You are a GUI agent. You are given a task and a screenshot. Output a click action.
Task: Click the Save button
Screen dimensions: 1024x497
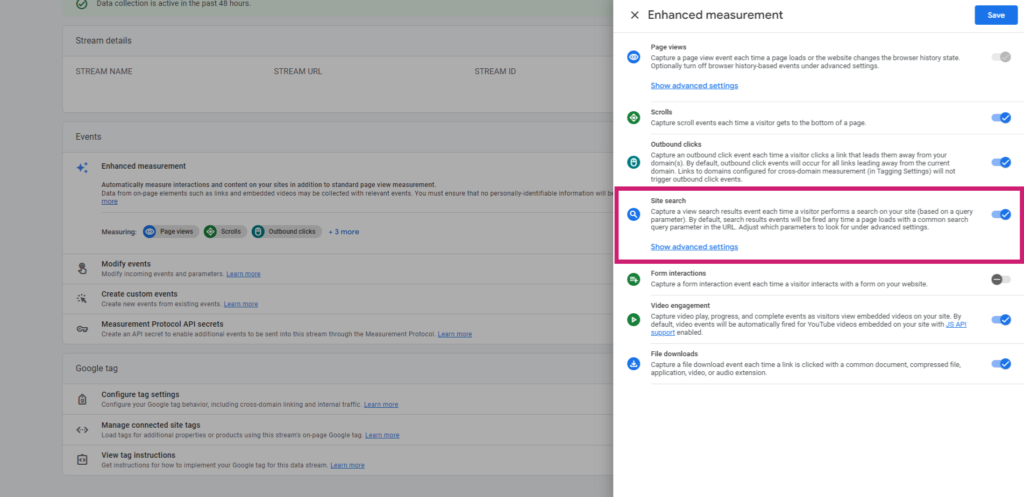pyautogui.click(x=995, y=15)
